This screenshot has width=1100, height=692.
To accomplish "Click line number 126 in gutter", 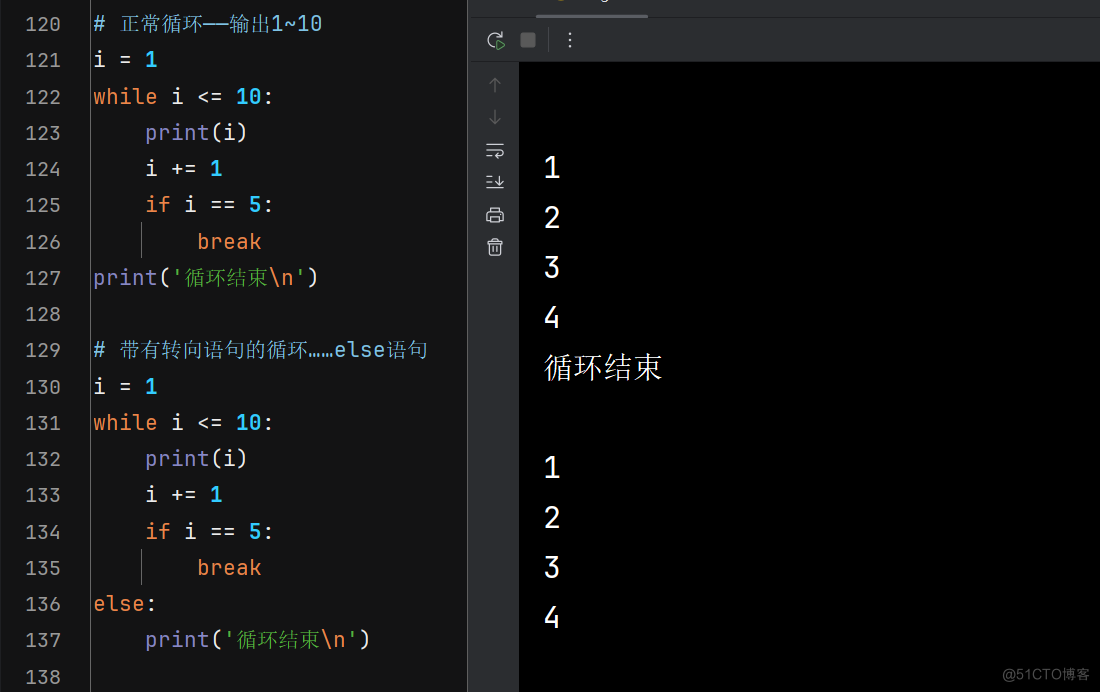I will tap(43, 242).
